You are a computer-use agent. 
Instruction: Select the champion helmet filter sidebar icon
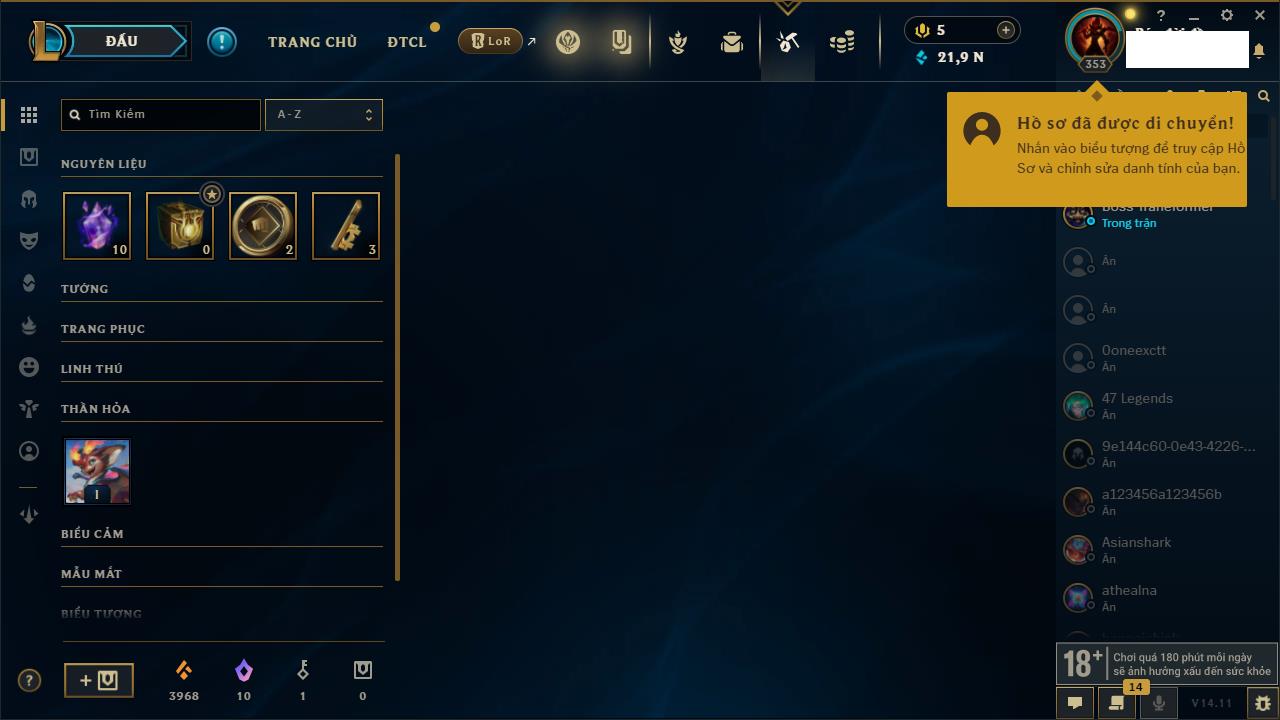29,199
